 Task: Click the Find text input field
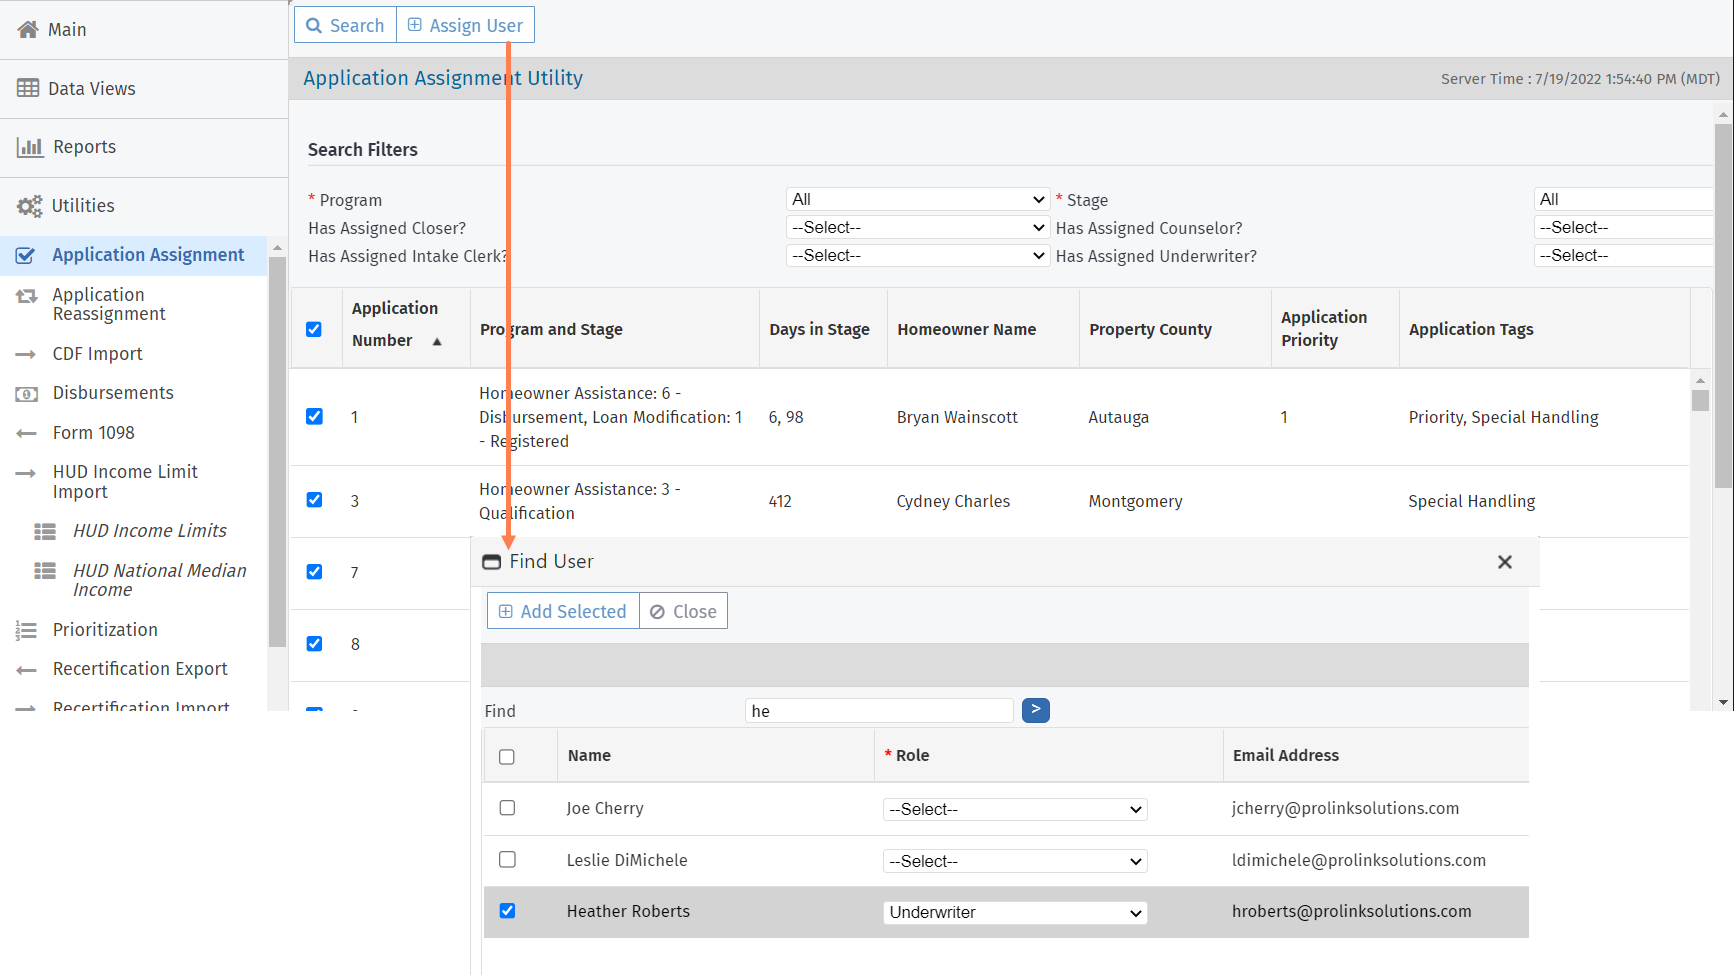pyautogui.click(x=879, y=711)
